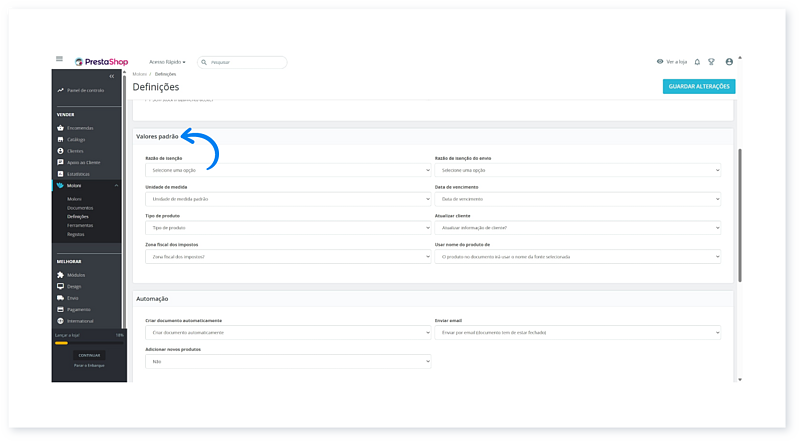This screenshot has height=442, width=800.
Task: Click the hamburger menu icon
Action: [60, 61]
